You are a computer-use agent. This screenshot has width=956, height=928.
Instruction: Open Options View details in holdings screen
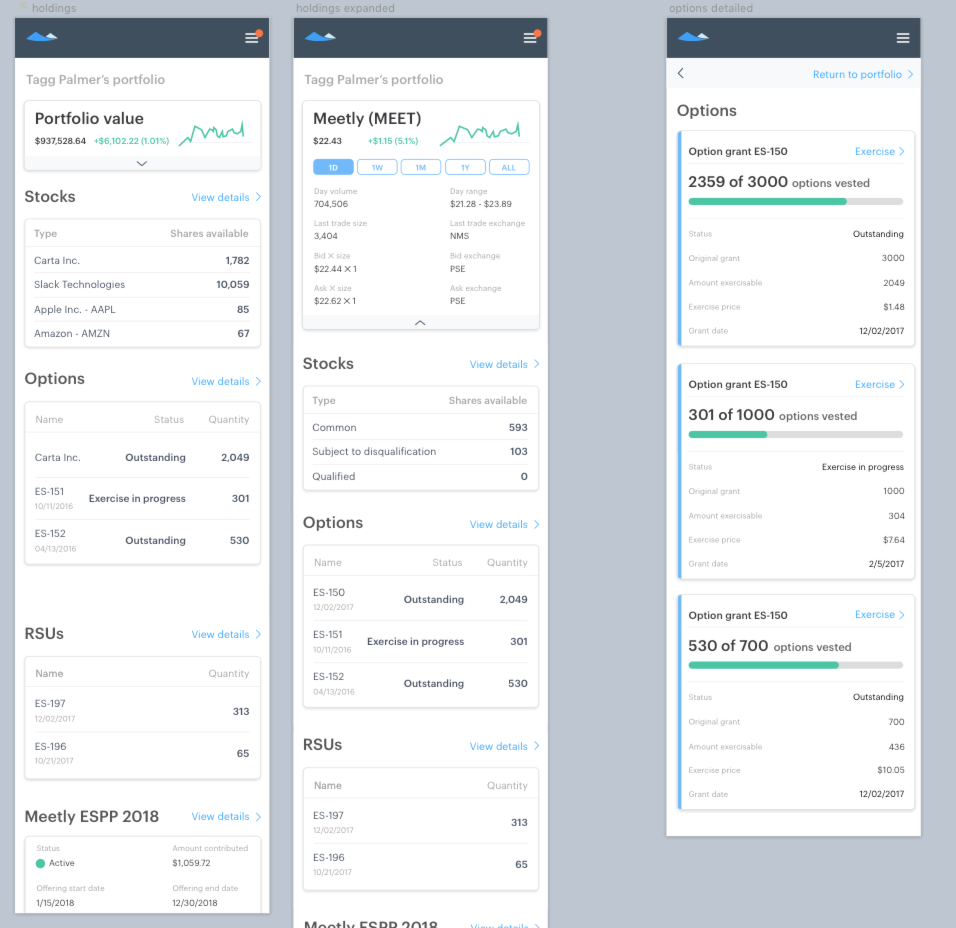226,381
